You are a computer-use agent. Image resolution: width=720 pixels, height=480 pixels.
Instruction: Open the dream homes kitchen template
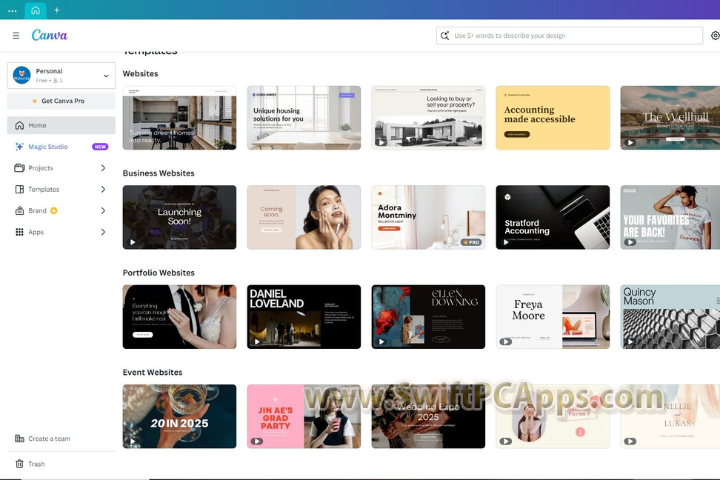click(180, 118)
